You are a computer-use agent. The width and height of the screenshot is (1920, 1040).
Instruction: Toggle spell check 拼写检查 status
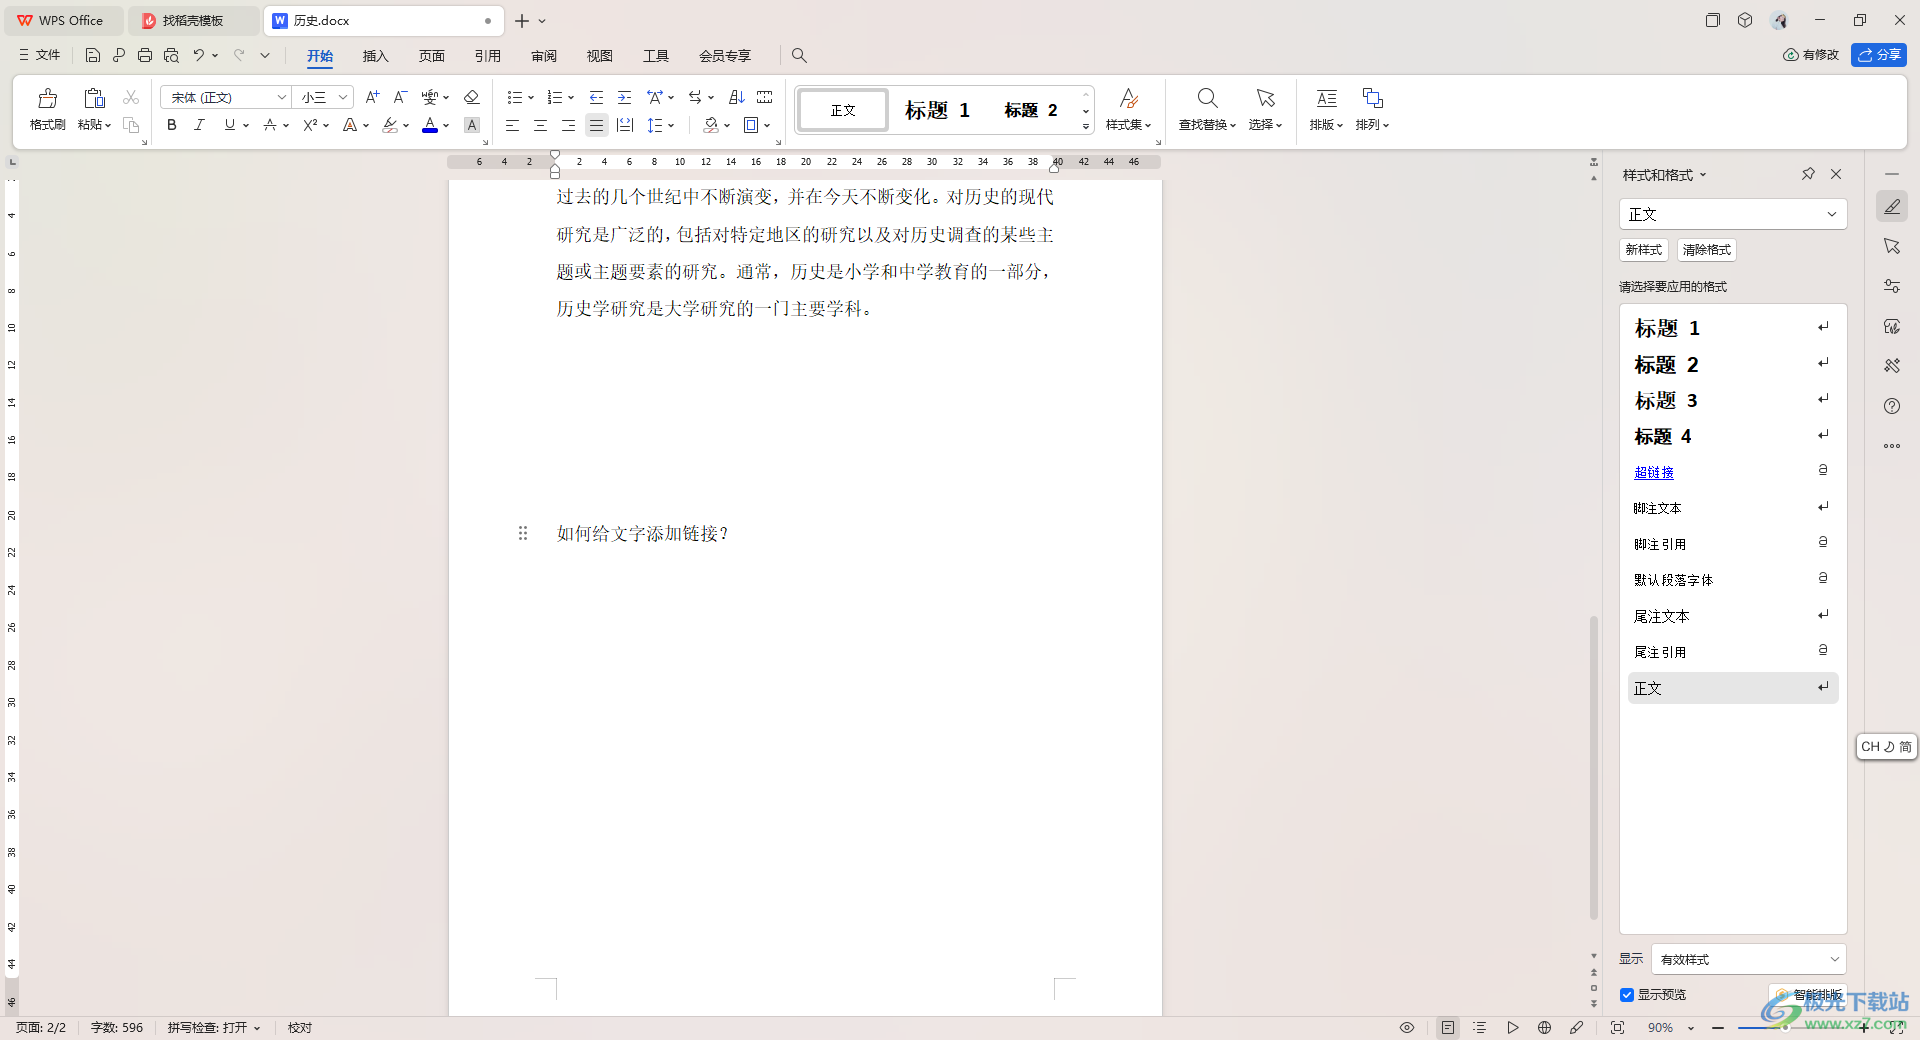coord(213,1027)
